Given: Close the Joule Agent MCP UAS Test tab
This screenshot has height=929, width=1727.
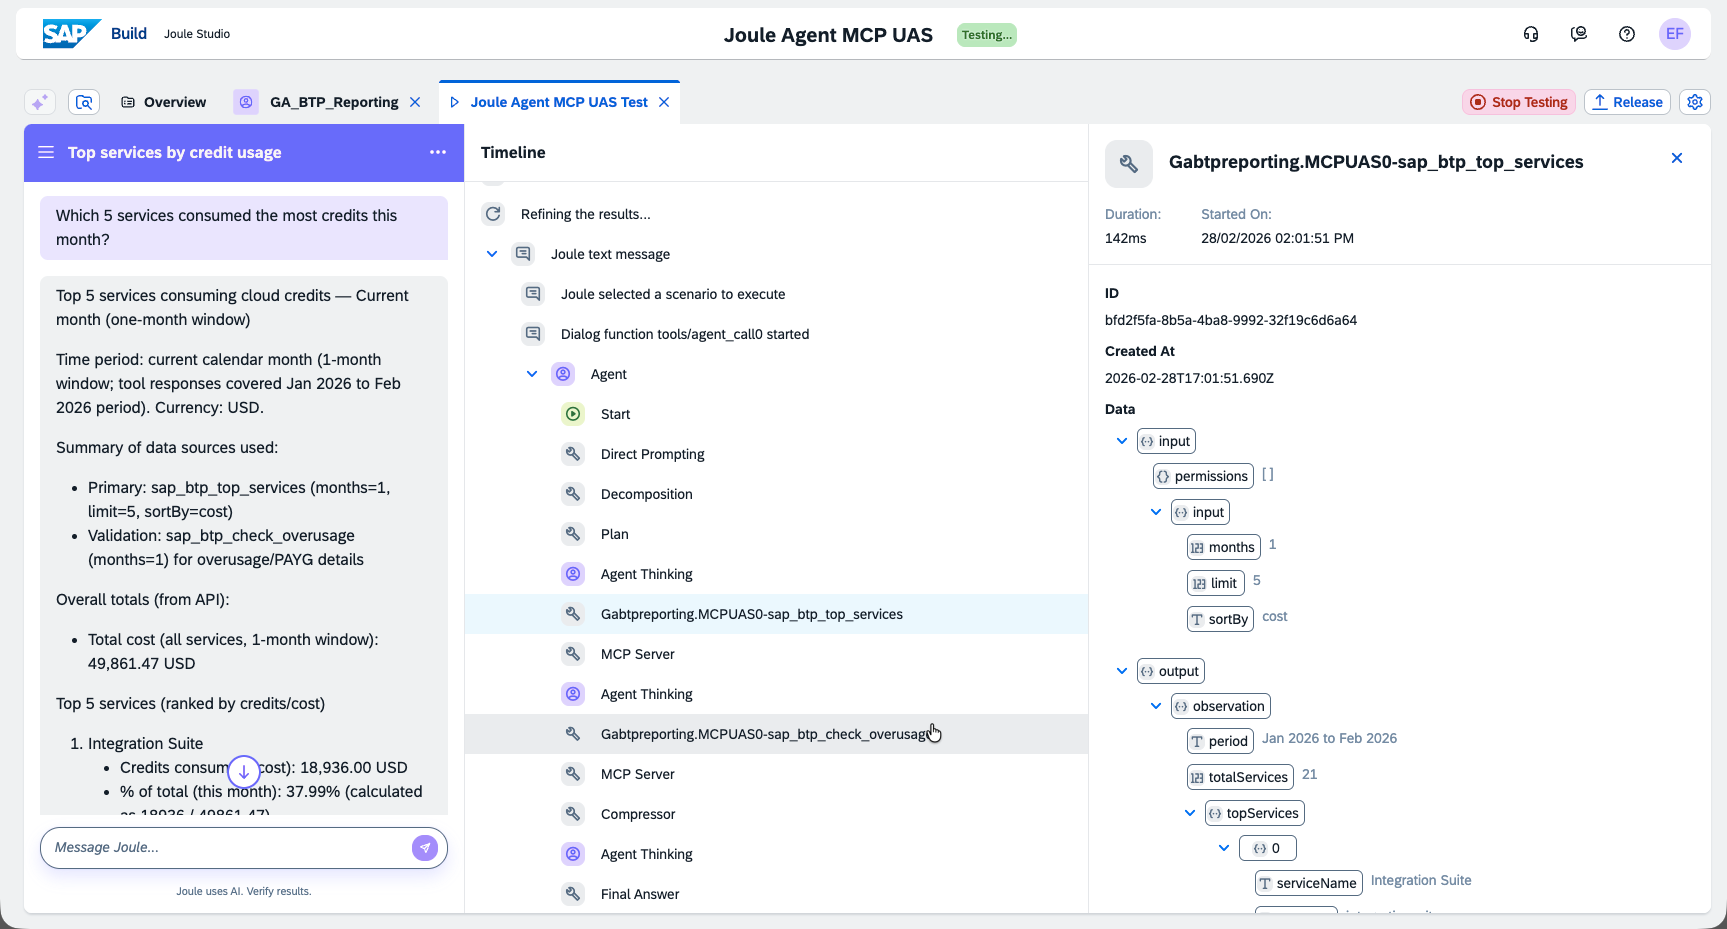Looking at the screenshot, I should [x=664, y=102].
